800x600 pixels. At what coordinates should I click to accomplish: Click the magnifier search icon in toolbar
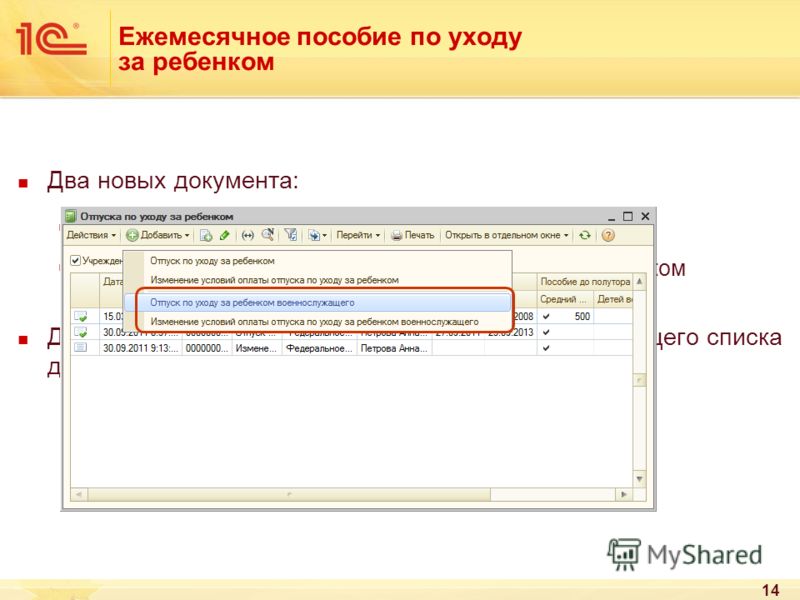pos(268,235)
